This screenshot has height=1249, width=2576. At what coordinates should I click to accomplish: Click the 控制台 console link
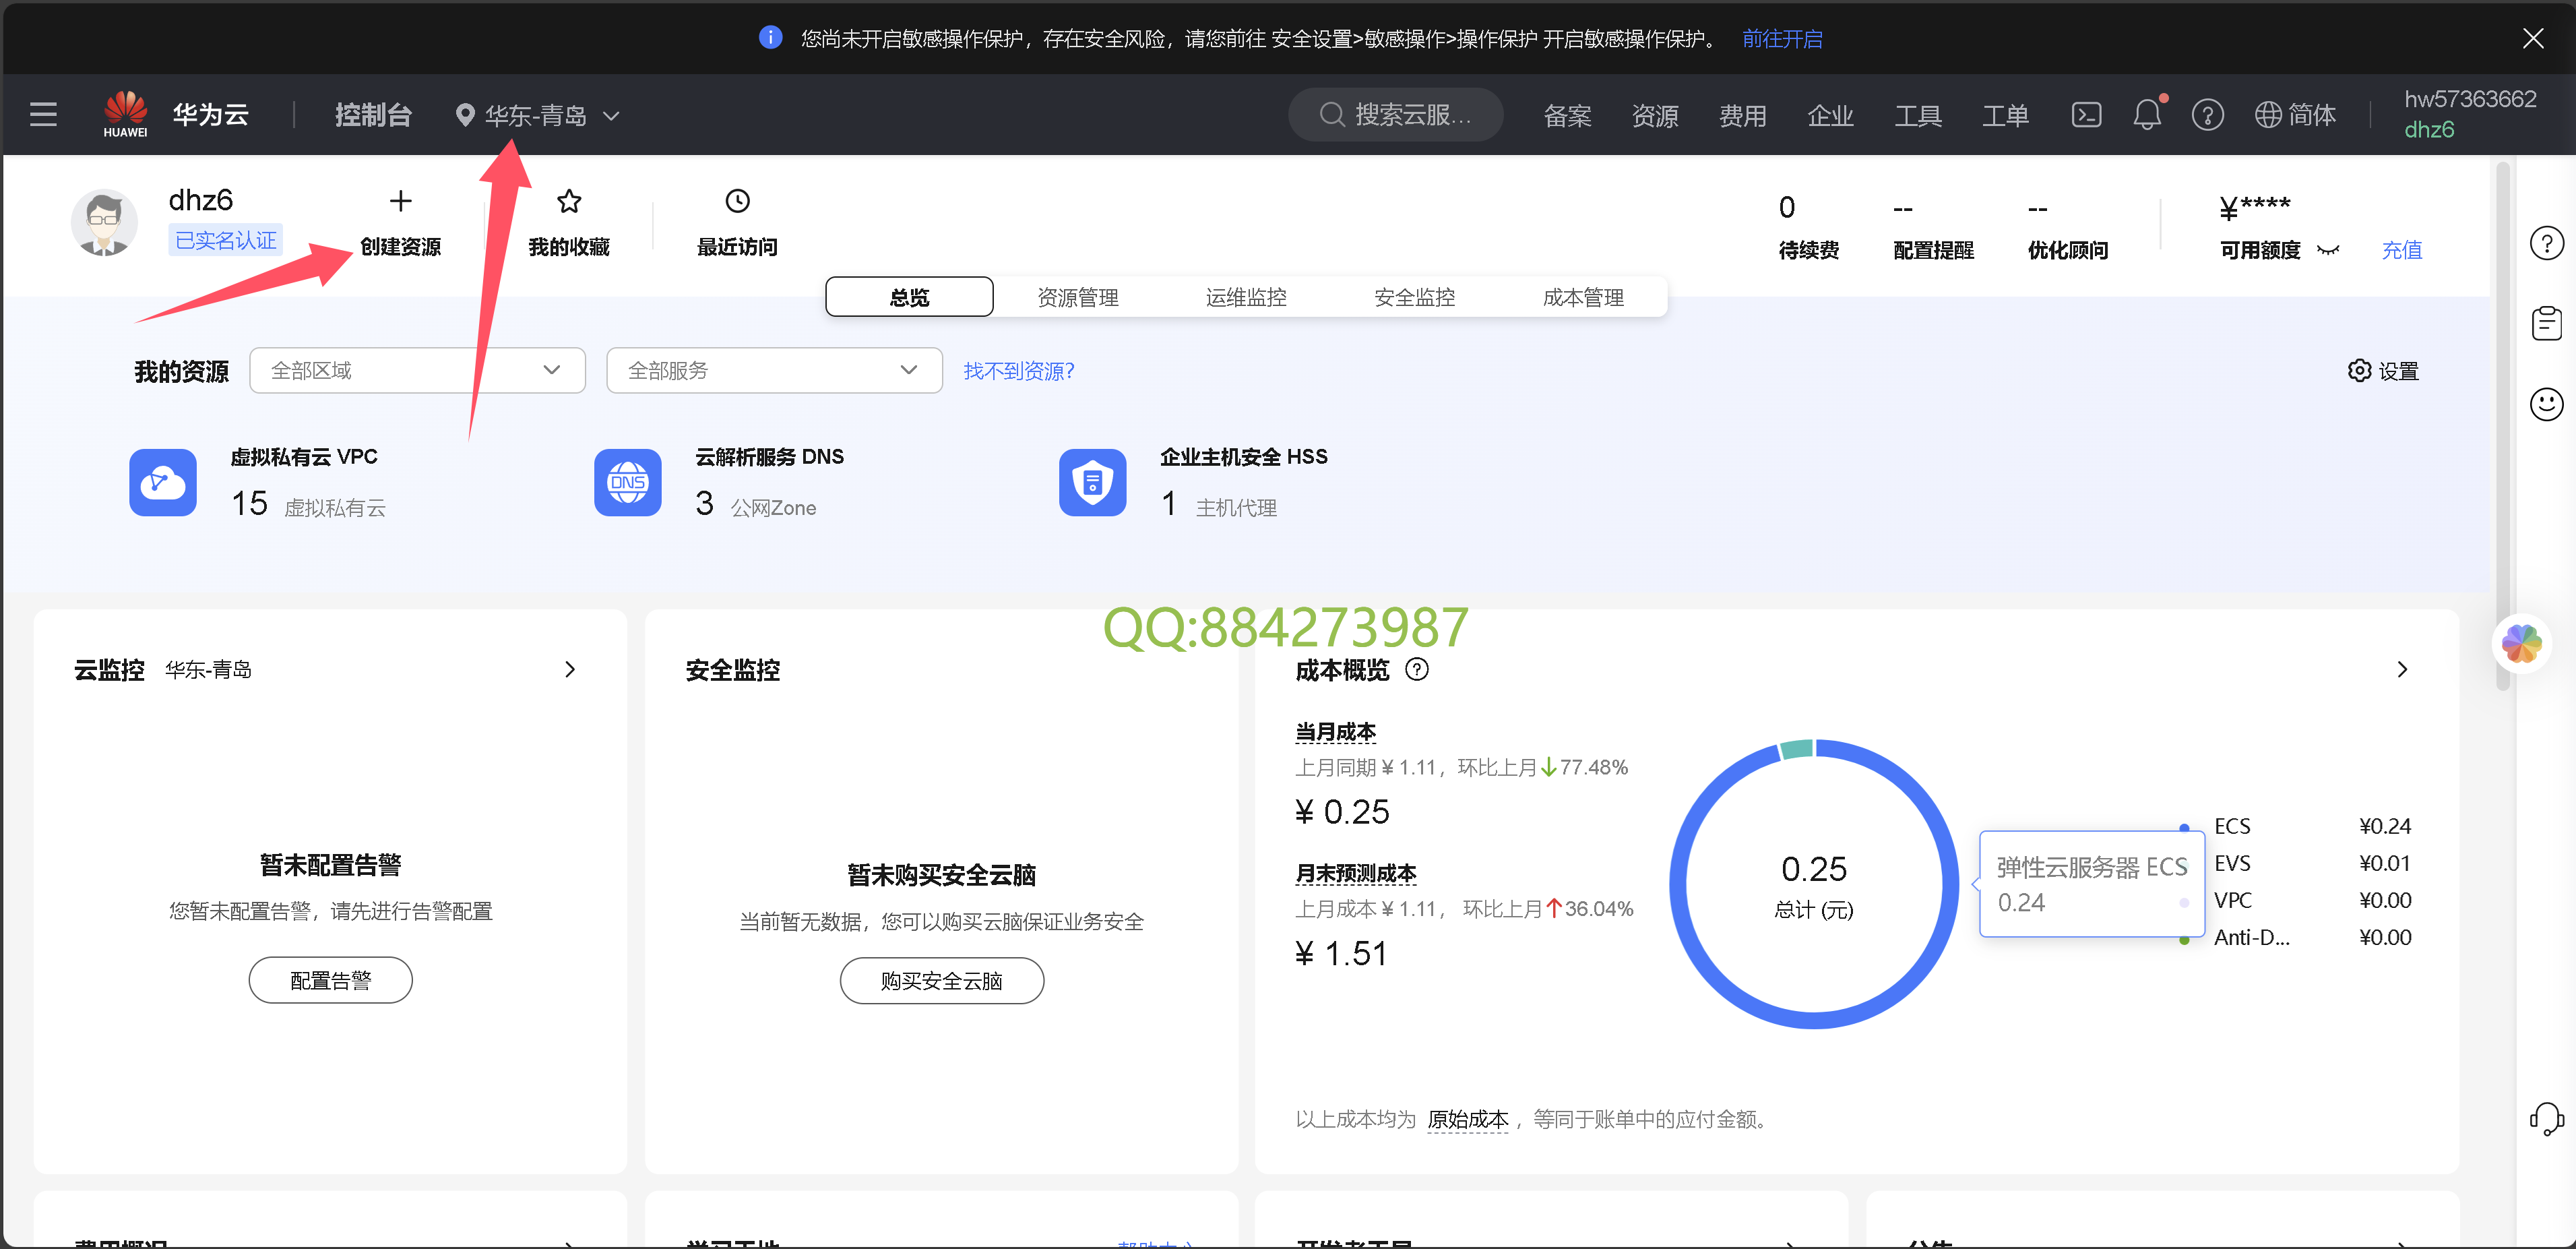[373, 115]
